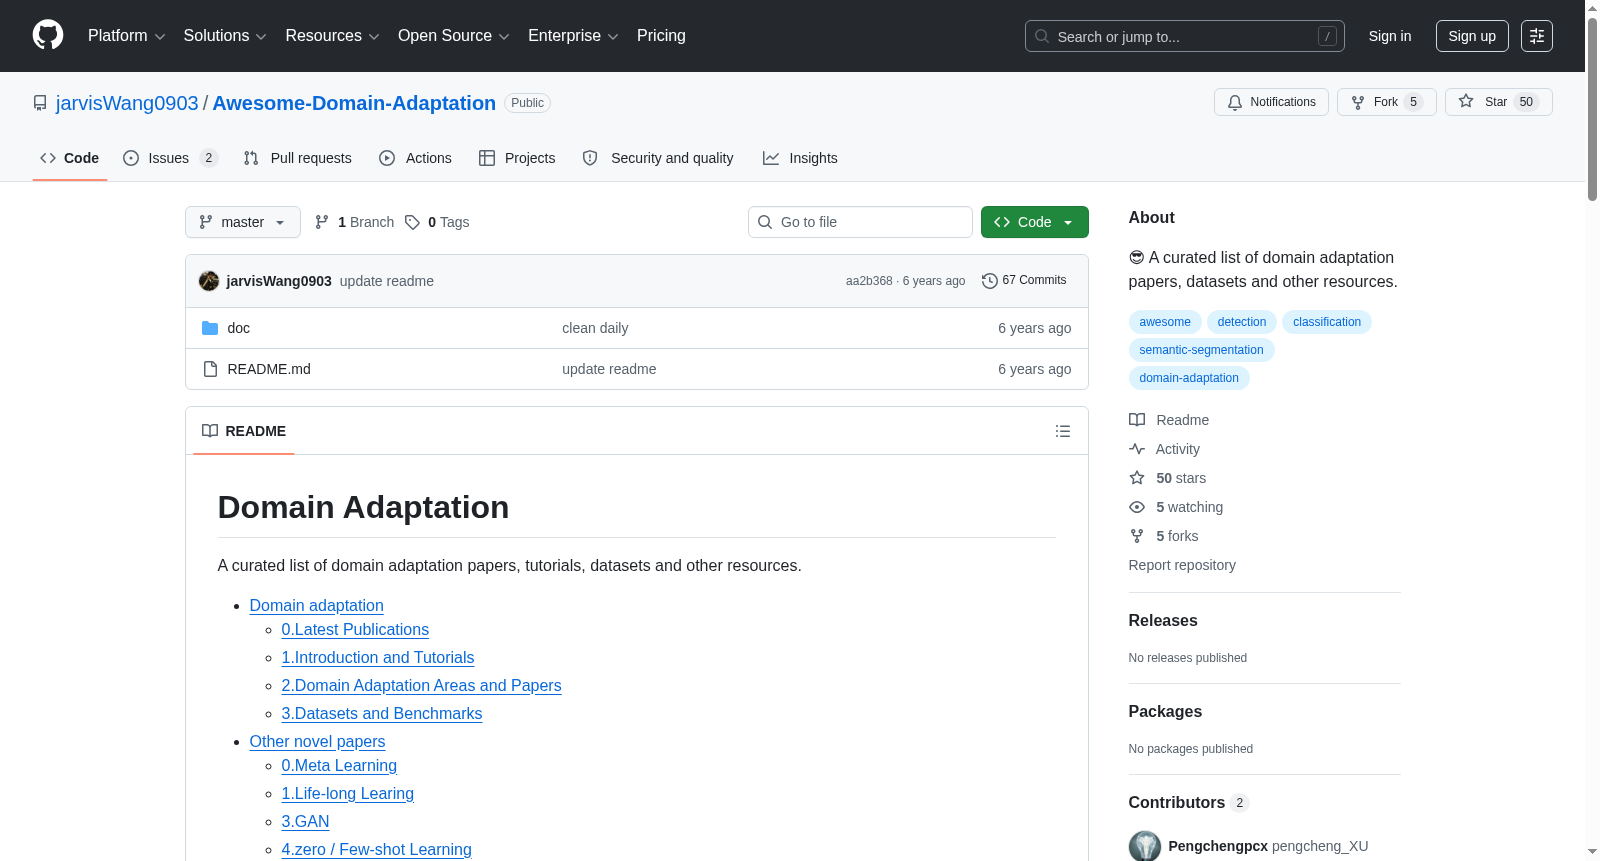This screenshot has width=1600, height=861.
Task: Click the book icon in README header
Action: click(210, 431)
